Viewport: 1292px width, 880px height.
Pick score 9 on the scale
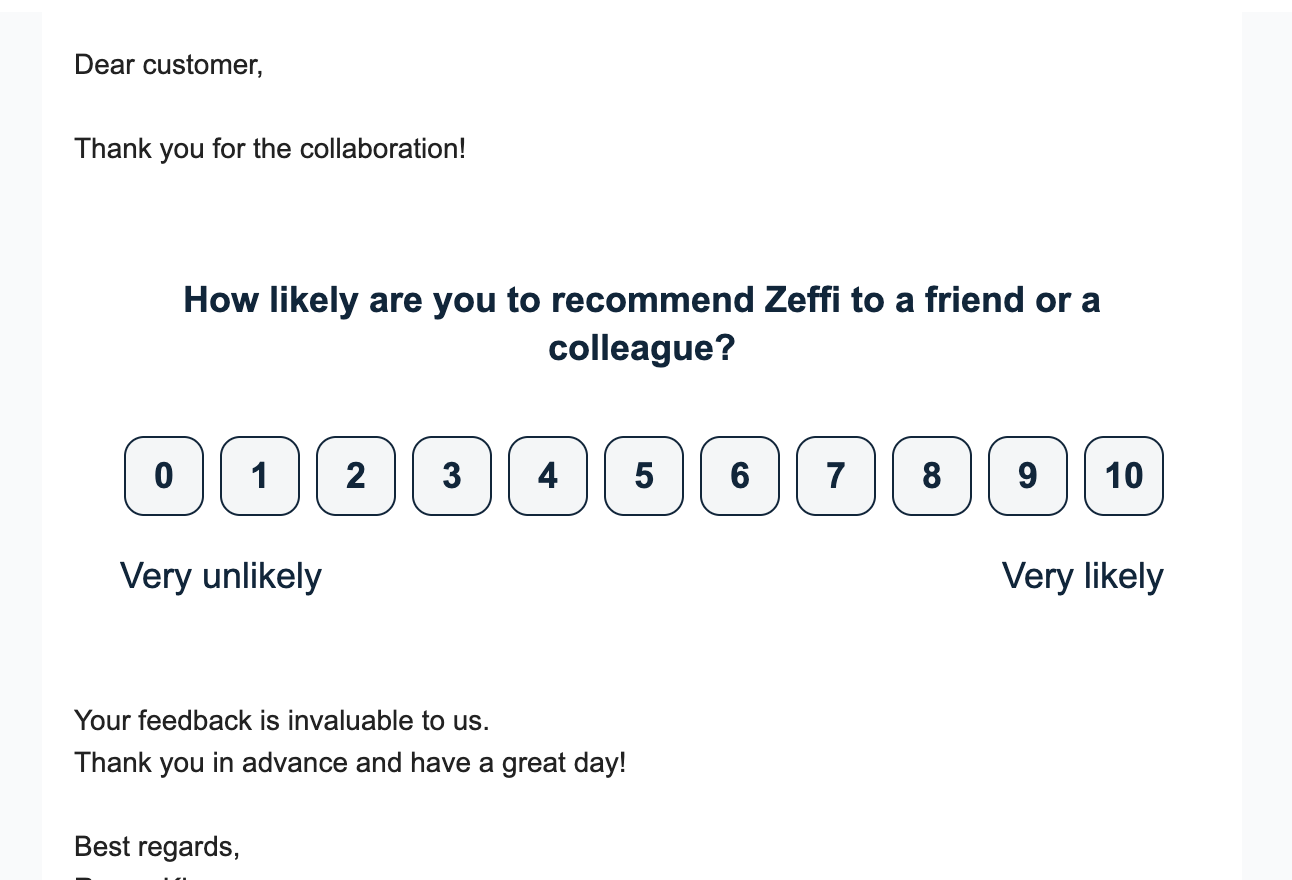[x=1028, y=476]
